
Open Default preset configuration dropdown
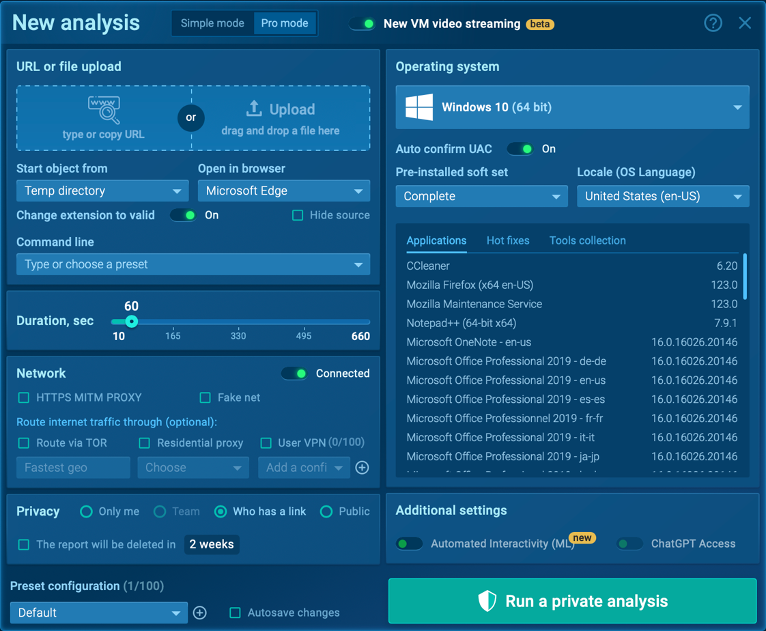(x=99, y=612)
